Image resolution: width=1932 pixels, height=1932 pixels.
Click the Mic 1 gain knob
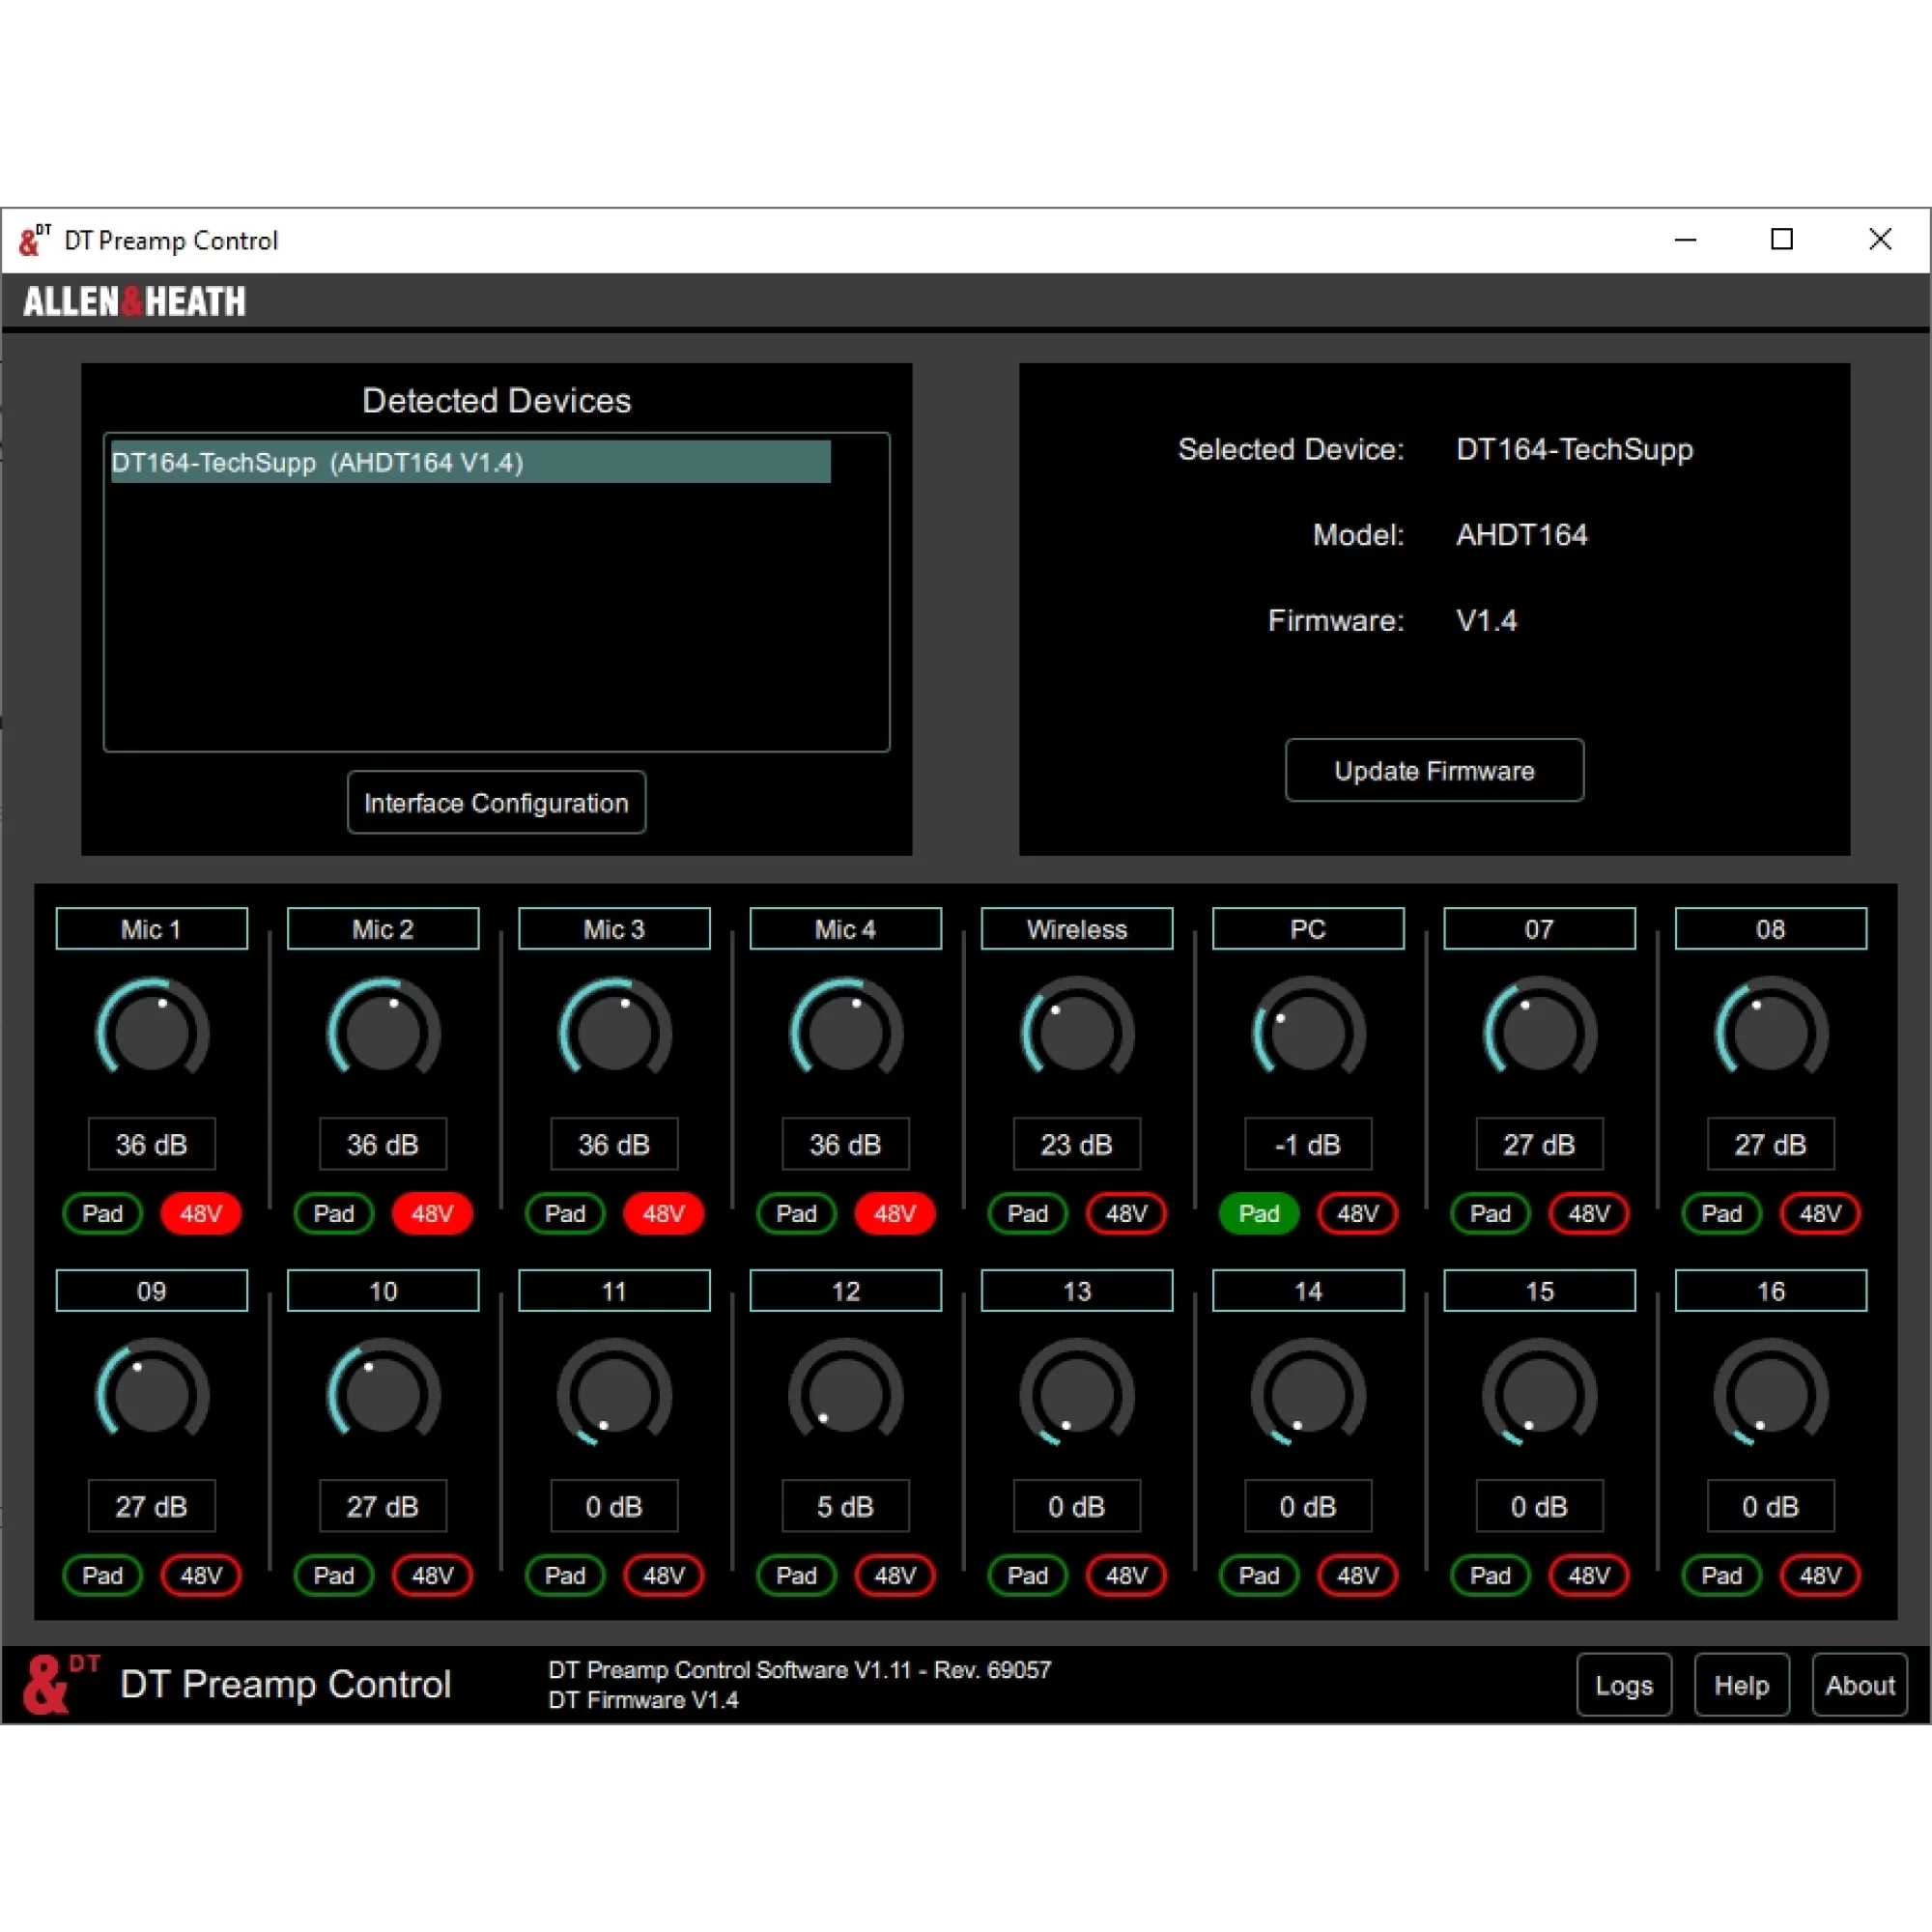[152, 1031]
